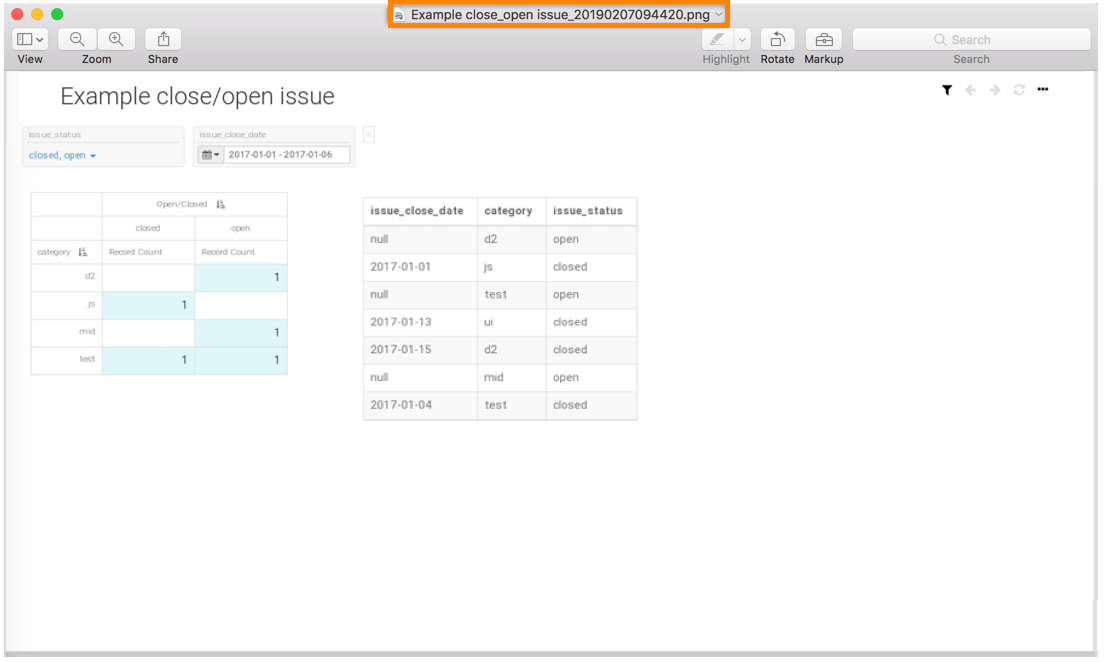
Task: Expand the Highlight color dropdown arrow
Action: click(x=742, y=39)
